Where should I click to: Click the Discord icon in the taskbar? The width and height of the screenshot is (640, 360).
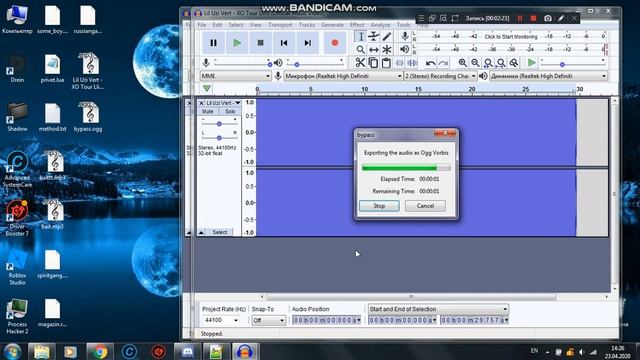(187, 351)
